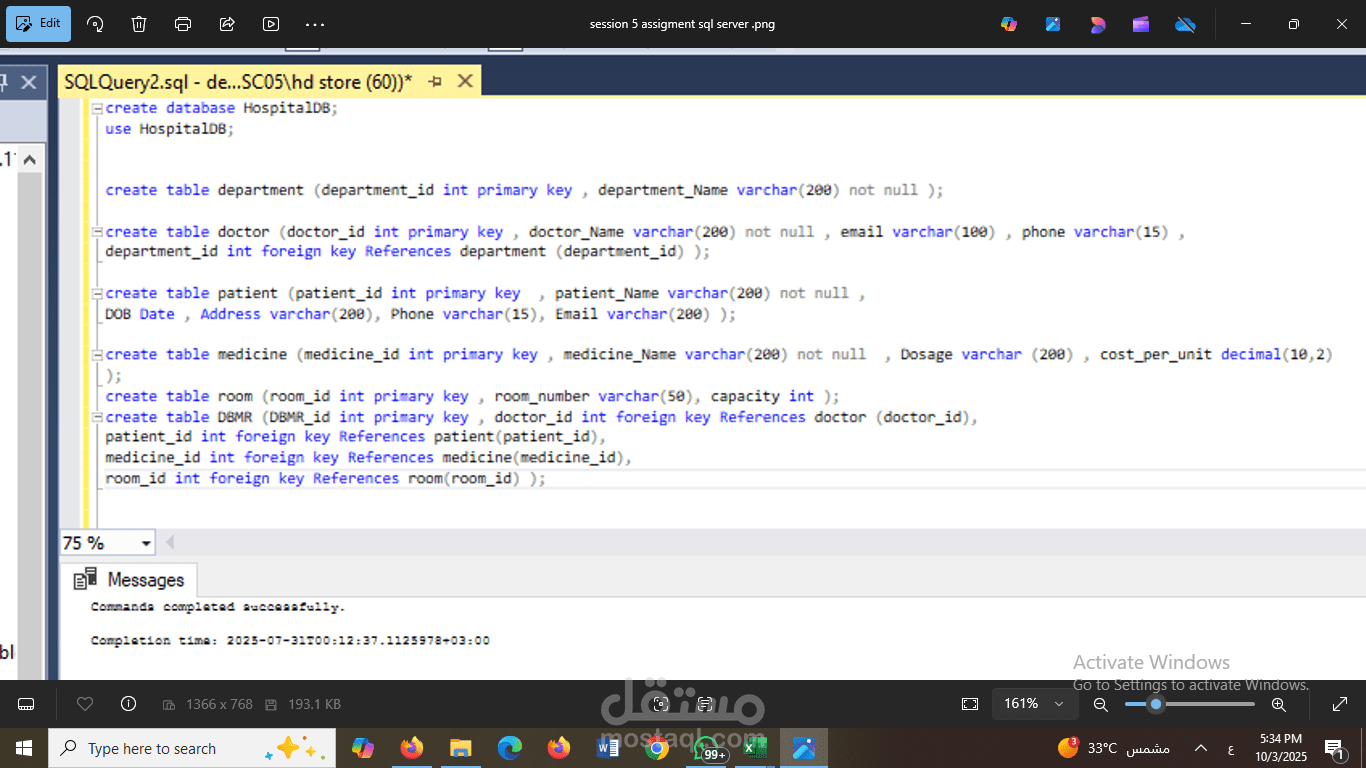The height and width of the screenshot is (768, 1366).
Task: Click the 'use HospitalDB;' code line
Action: [x=169, y=129]
